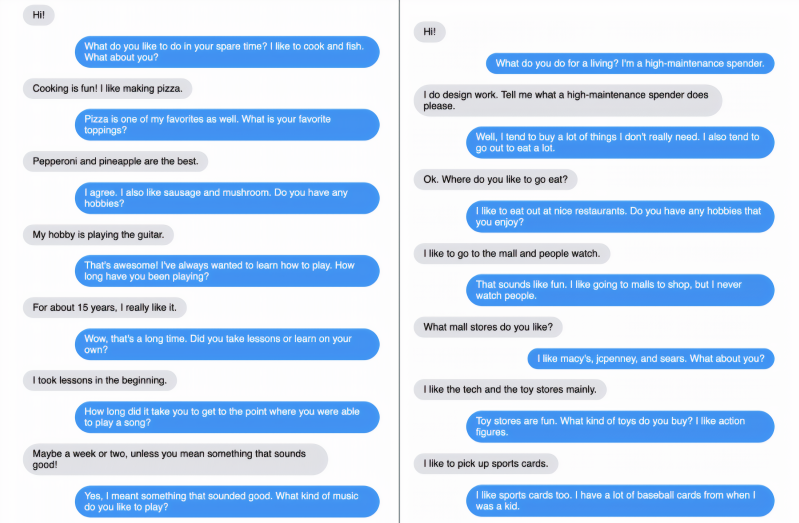Select the "go to the mall and people watch" message
The image size is (799, 523).
[x=513, y=253]
